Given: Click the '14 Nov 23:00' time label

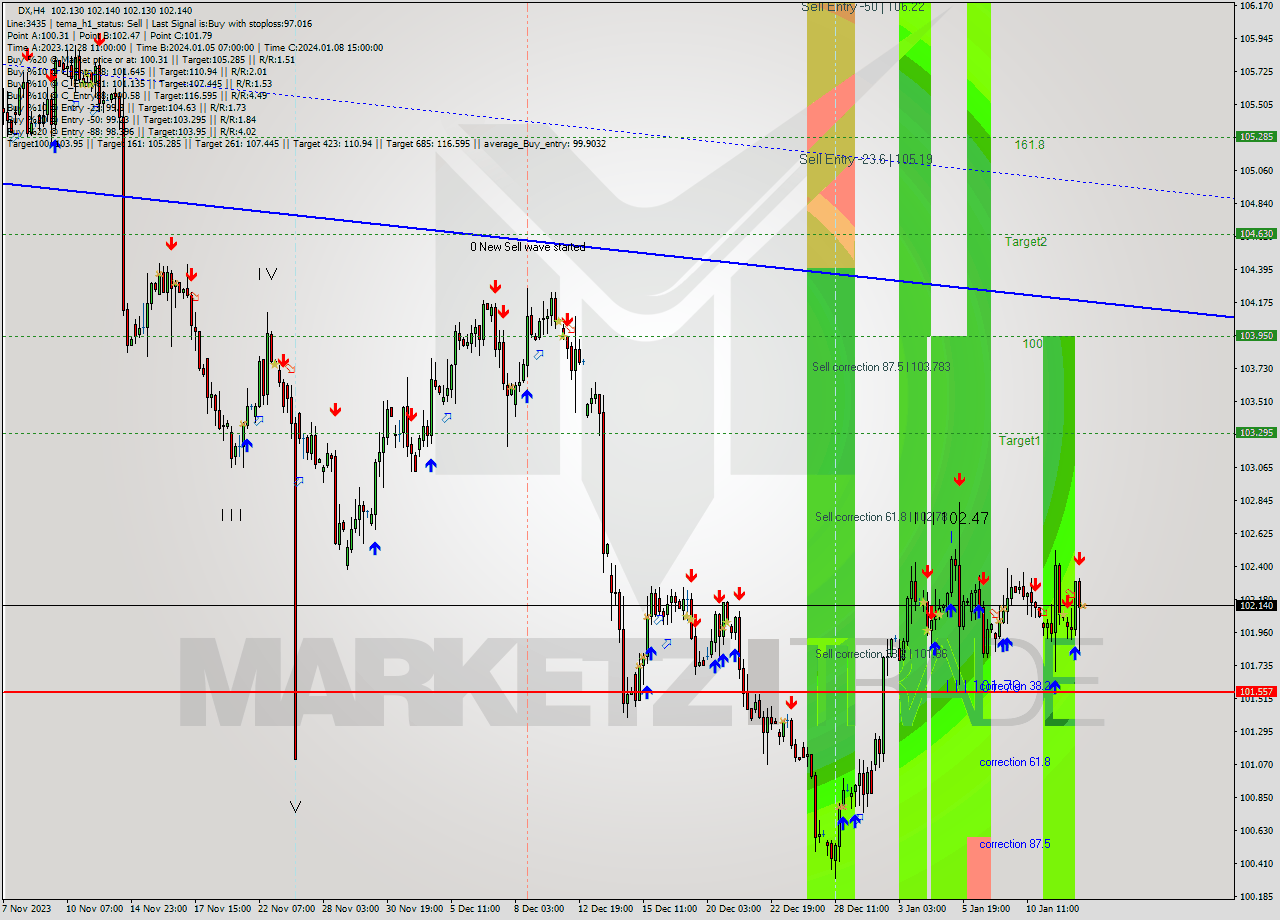Looking at the screenshot, I should [x=160, y=909].
